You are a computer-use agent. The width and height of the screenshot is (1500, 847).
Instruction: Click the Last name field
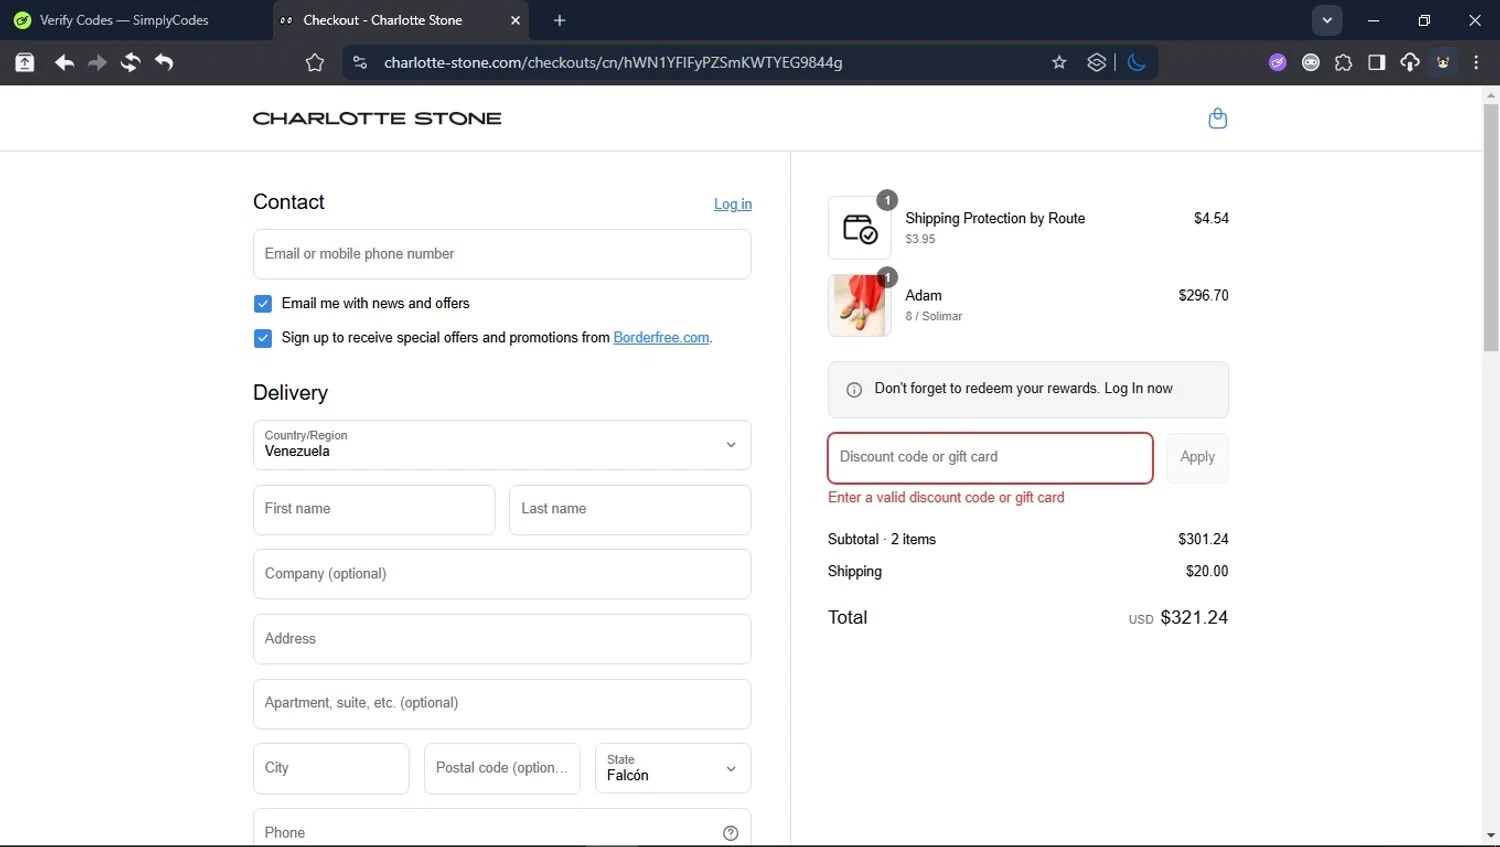click(x=630, y=509)
